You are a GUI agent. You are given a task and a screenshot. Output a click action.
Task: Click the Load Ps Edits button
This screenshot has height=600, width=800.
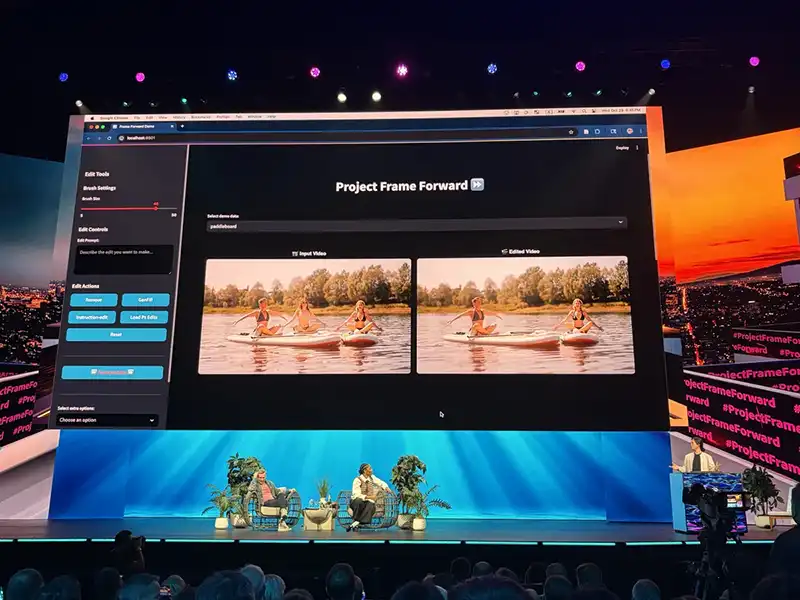point(145,317)
